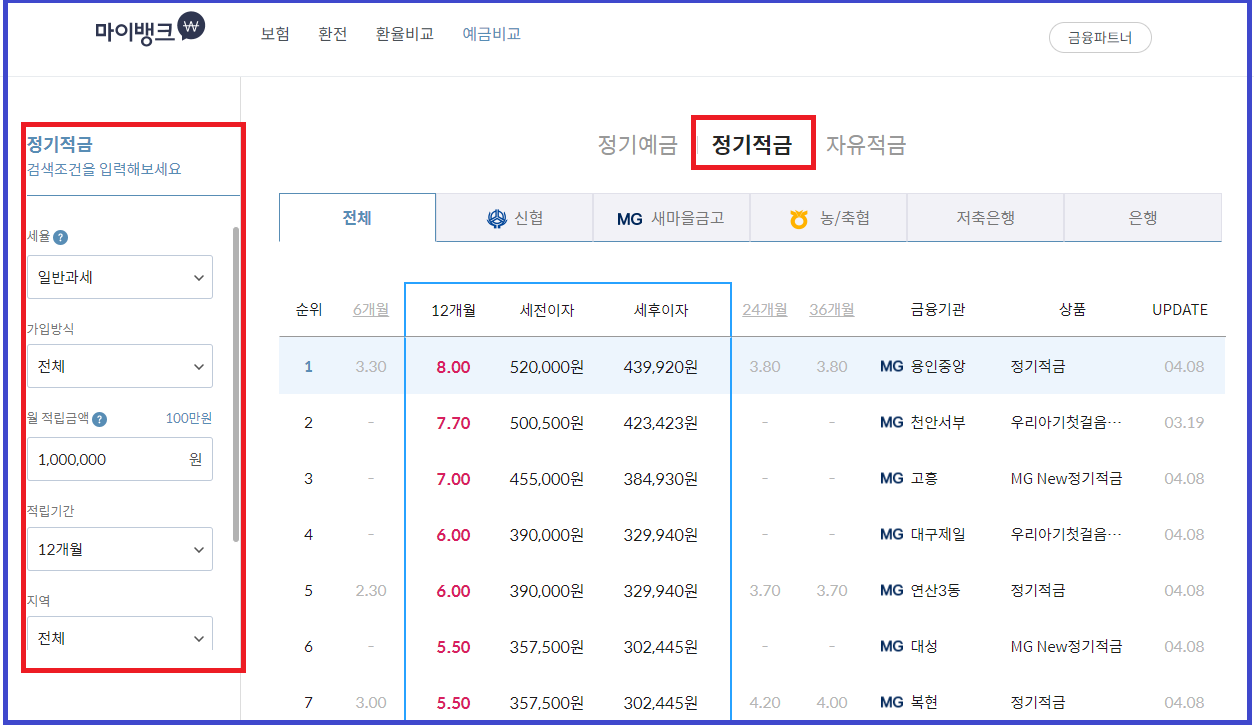Image resolution: width=1254 pixels, height=725 pixels.
Task: Click the 세율 help question mark icon
Action: [x=61, y=238]
